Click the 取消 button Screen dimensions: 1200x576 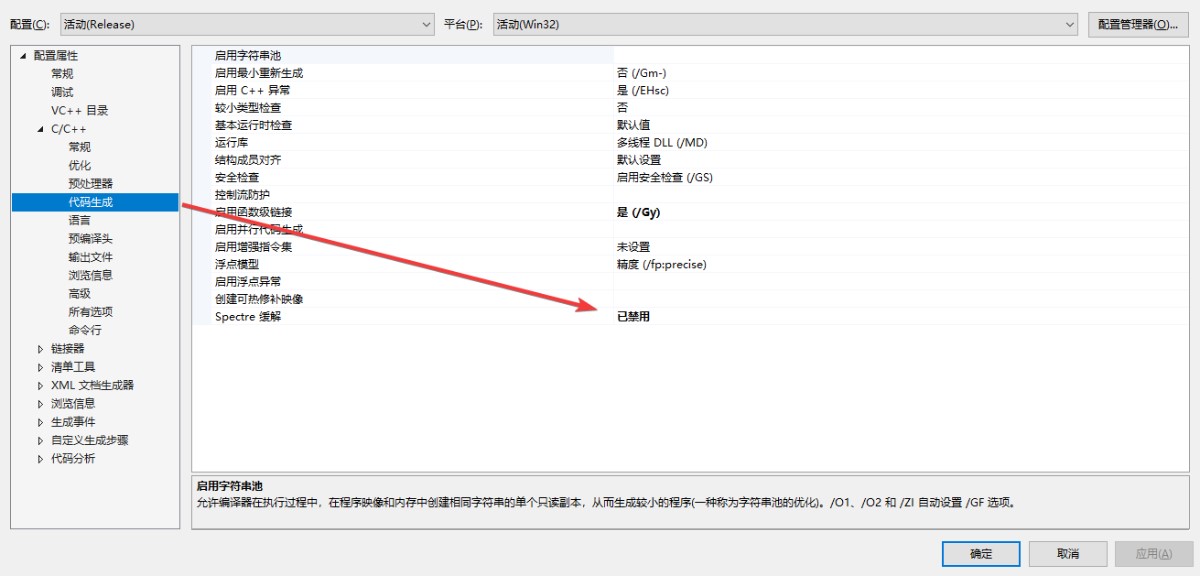(1068, 554)
